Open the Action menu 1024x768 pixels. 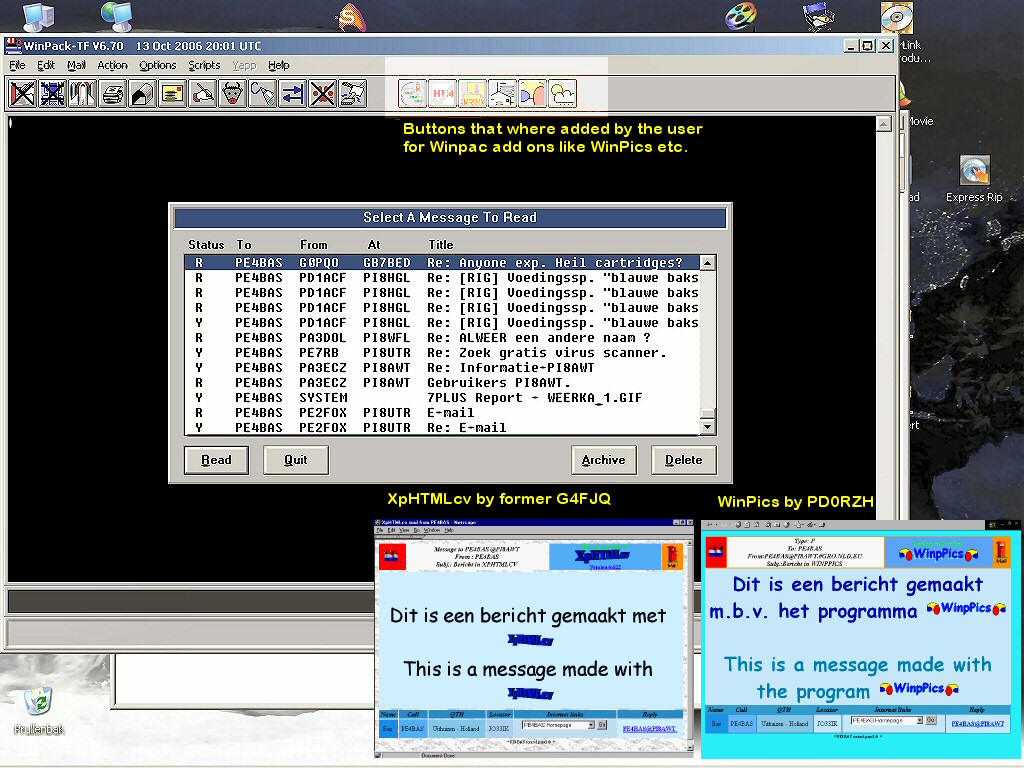tap(112, 65)
